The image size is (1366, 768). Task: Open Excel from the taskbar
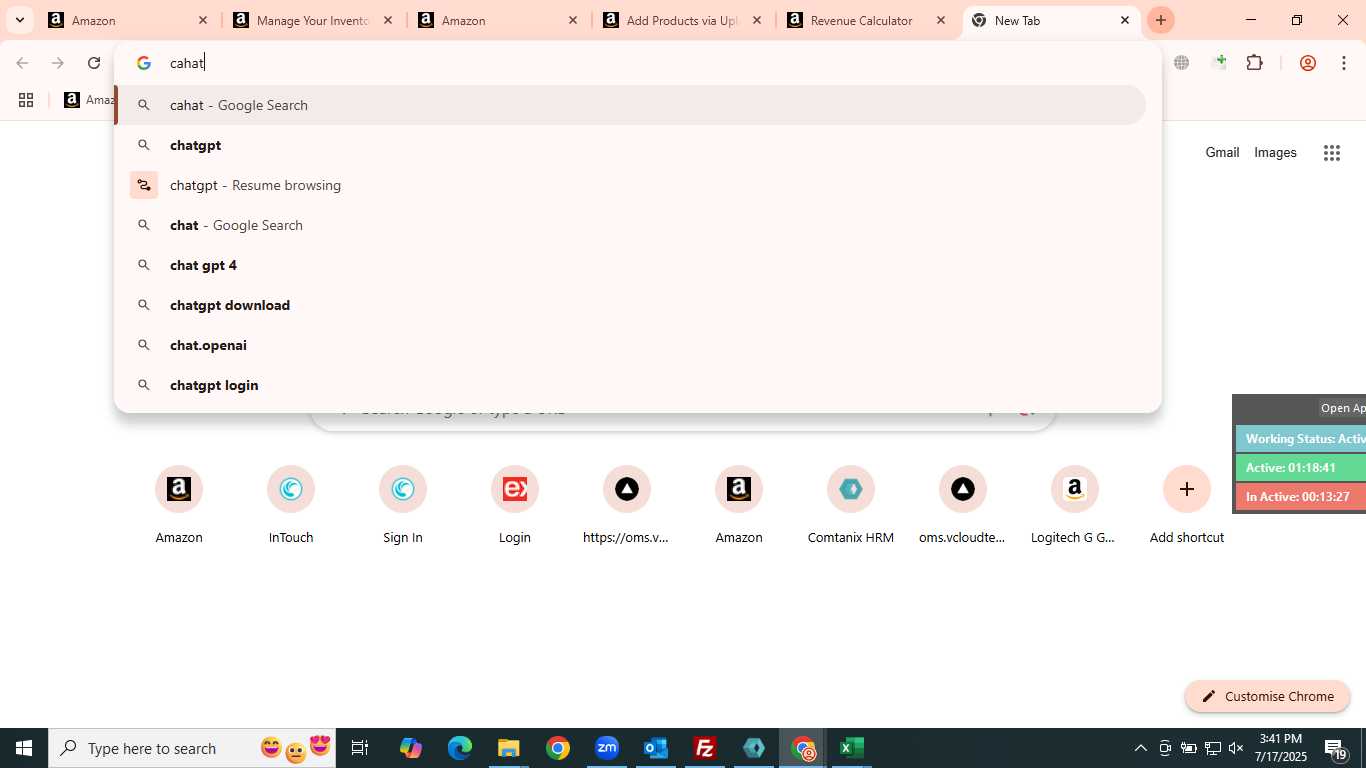852,748
